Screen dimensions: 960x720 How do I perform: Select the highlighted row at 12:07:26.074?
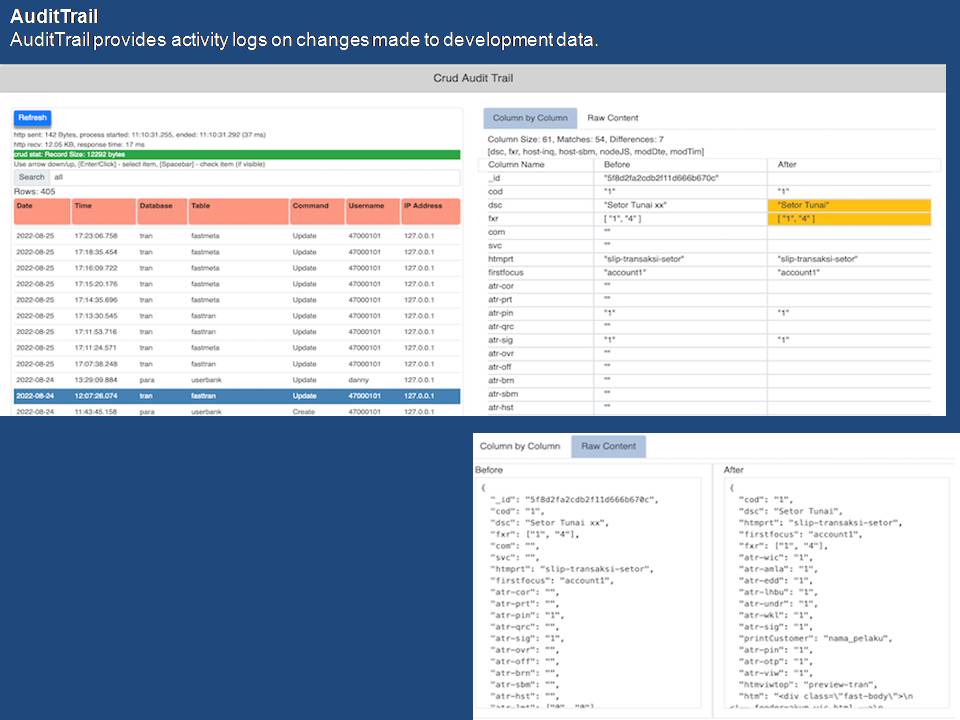[237, 396]
